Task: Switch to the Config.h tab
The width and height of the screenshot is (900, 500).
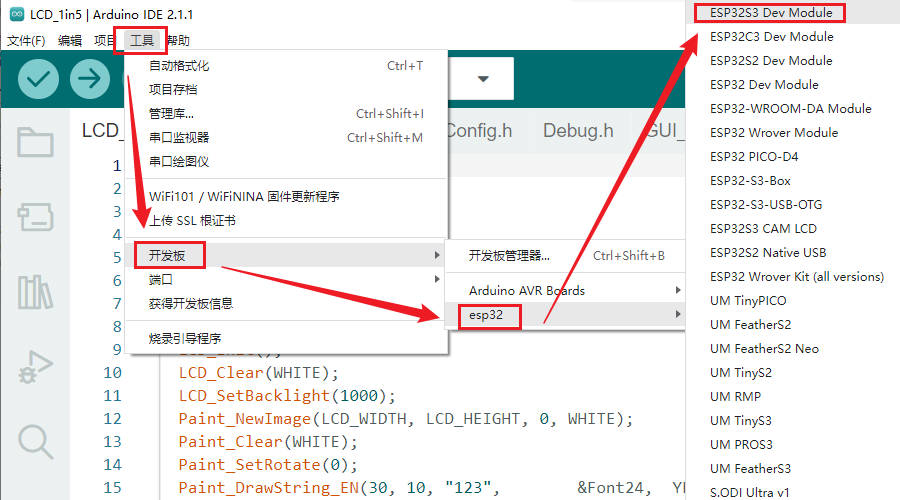Action: coord(480,131)
